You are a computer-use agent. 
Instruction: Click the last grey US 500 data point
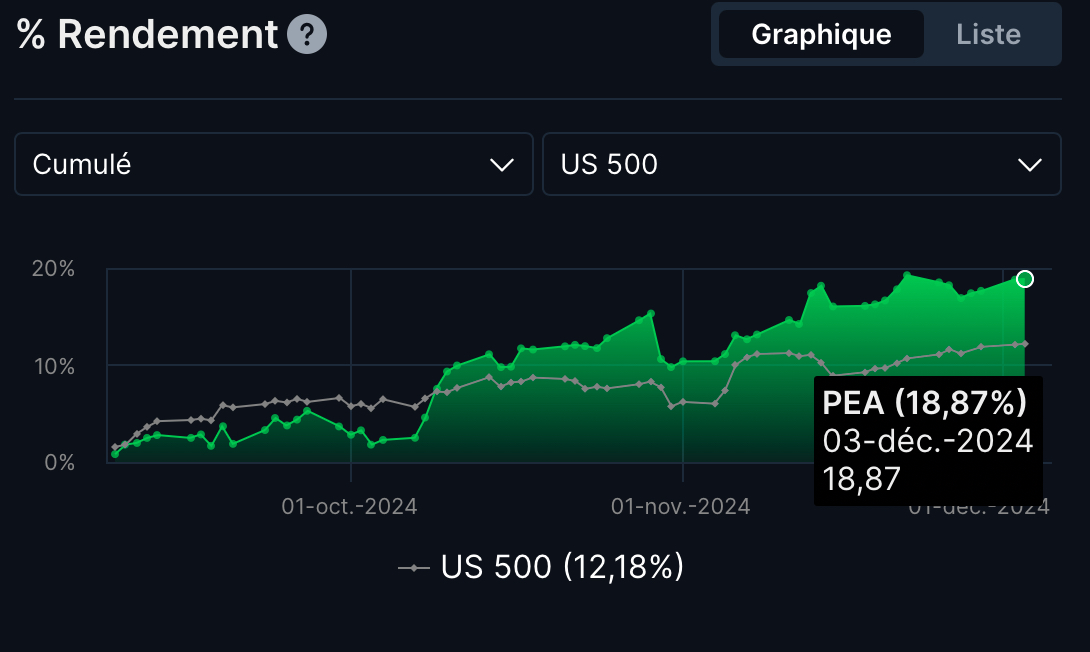1025,343
